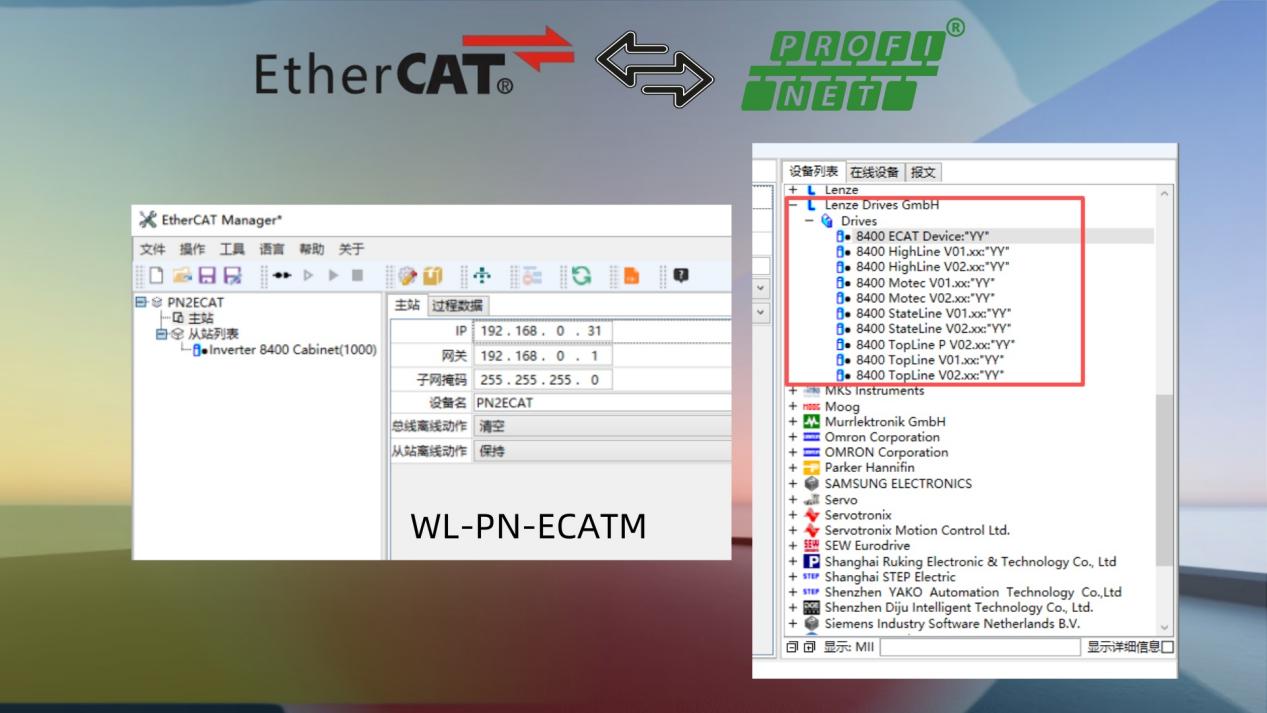The width and height of the screenshot is (1267, 713).
Task: Collapse the PN2ECAT root node
Action: point(141,302)
